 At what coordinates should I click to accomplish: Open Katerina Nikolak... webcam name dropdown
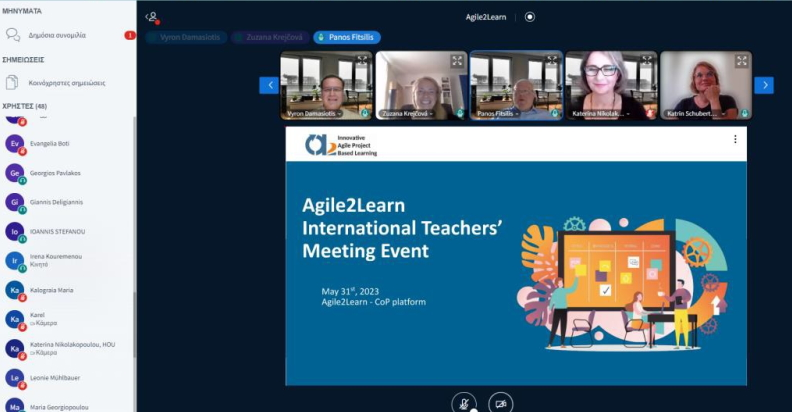point(601,114)
